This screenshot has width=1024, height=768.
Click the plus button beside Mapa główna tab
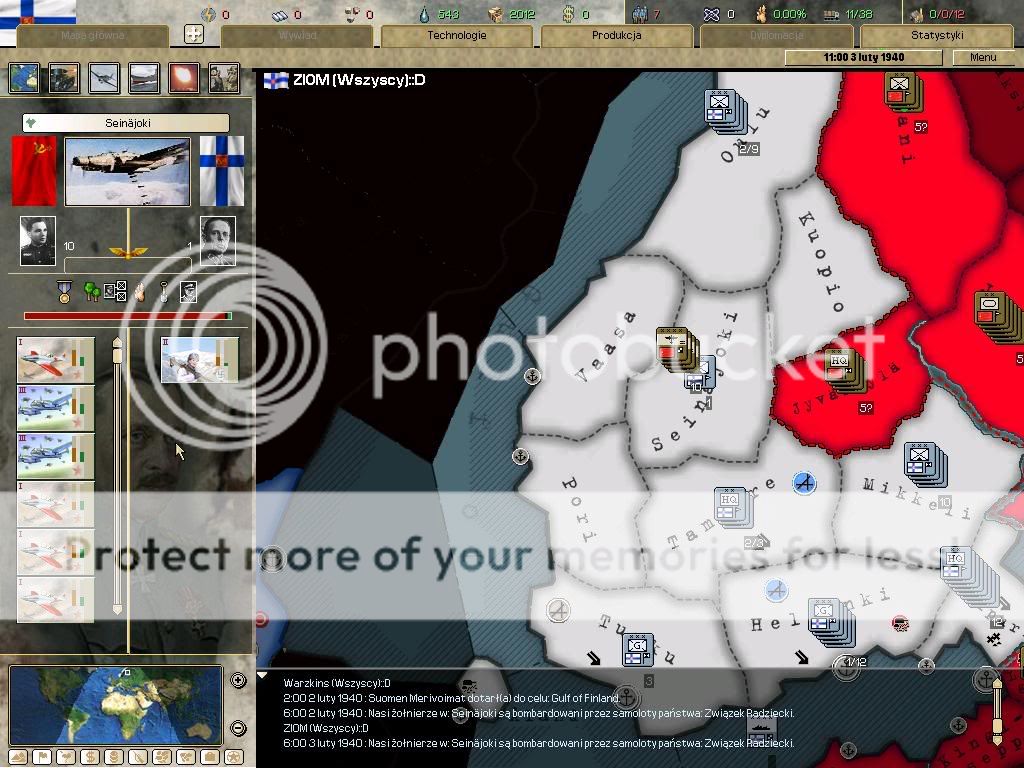pyautogui.click(x=194, y=34)
